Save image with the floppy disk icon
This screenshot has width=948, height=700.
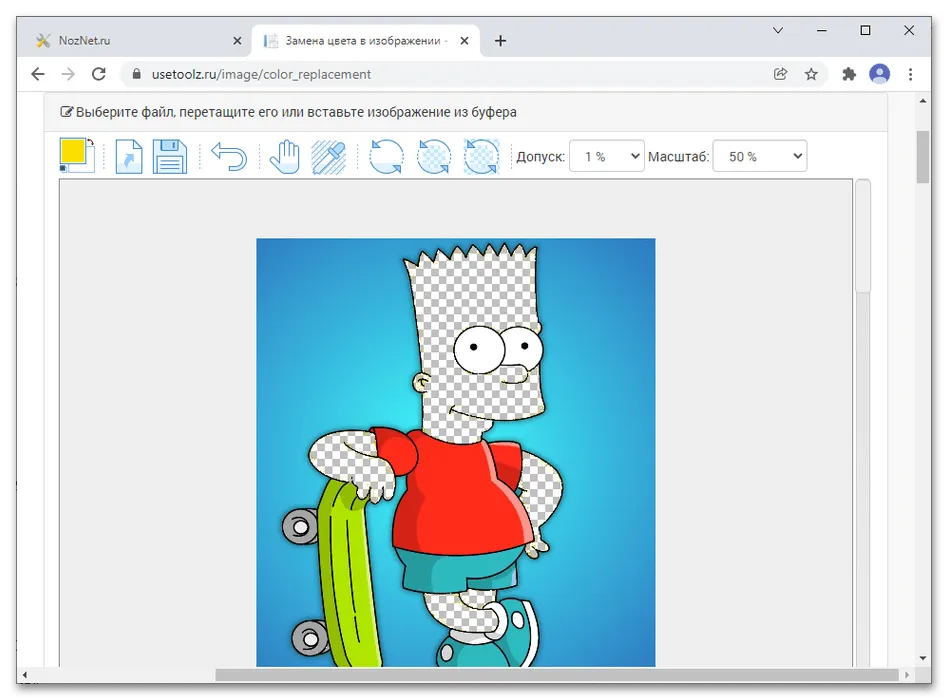coord(170,157)
